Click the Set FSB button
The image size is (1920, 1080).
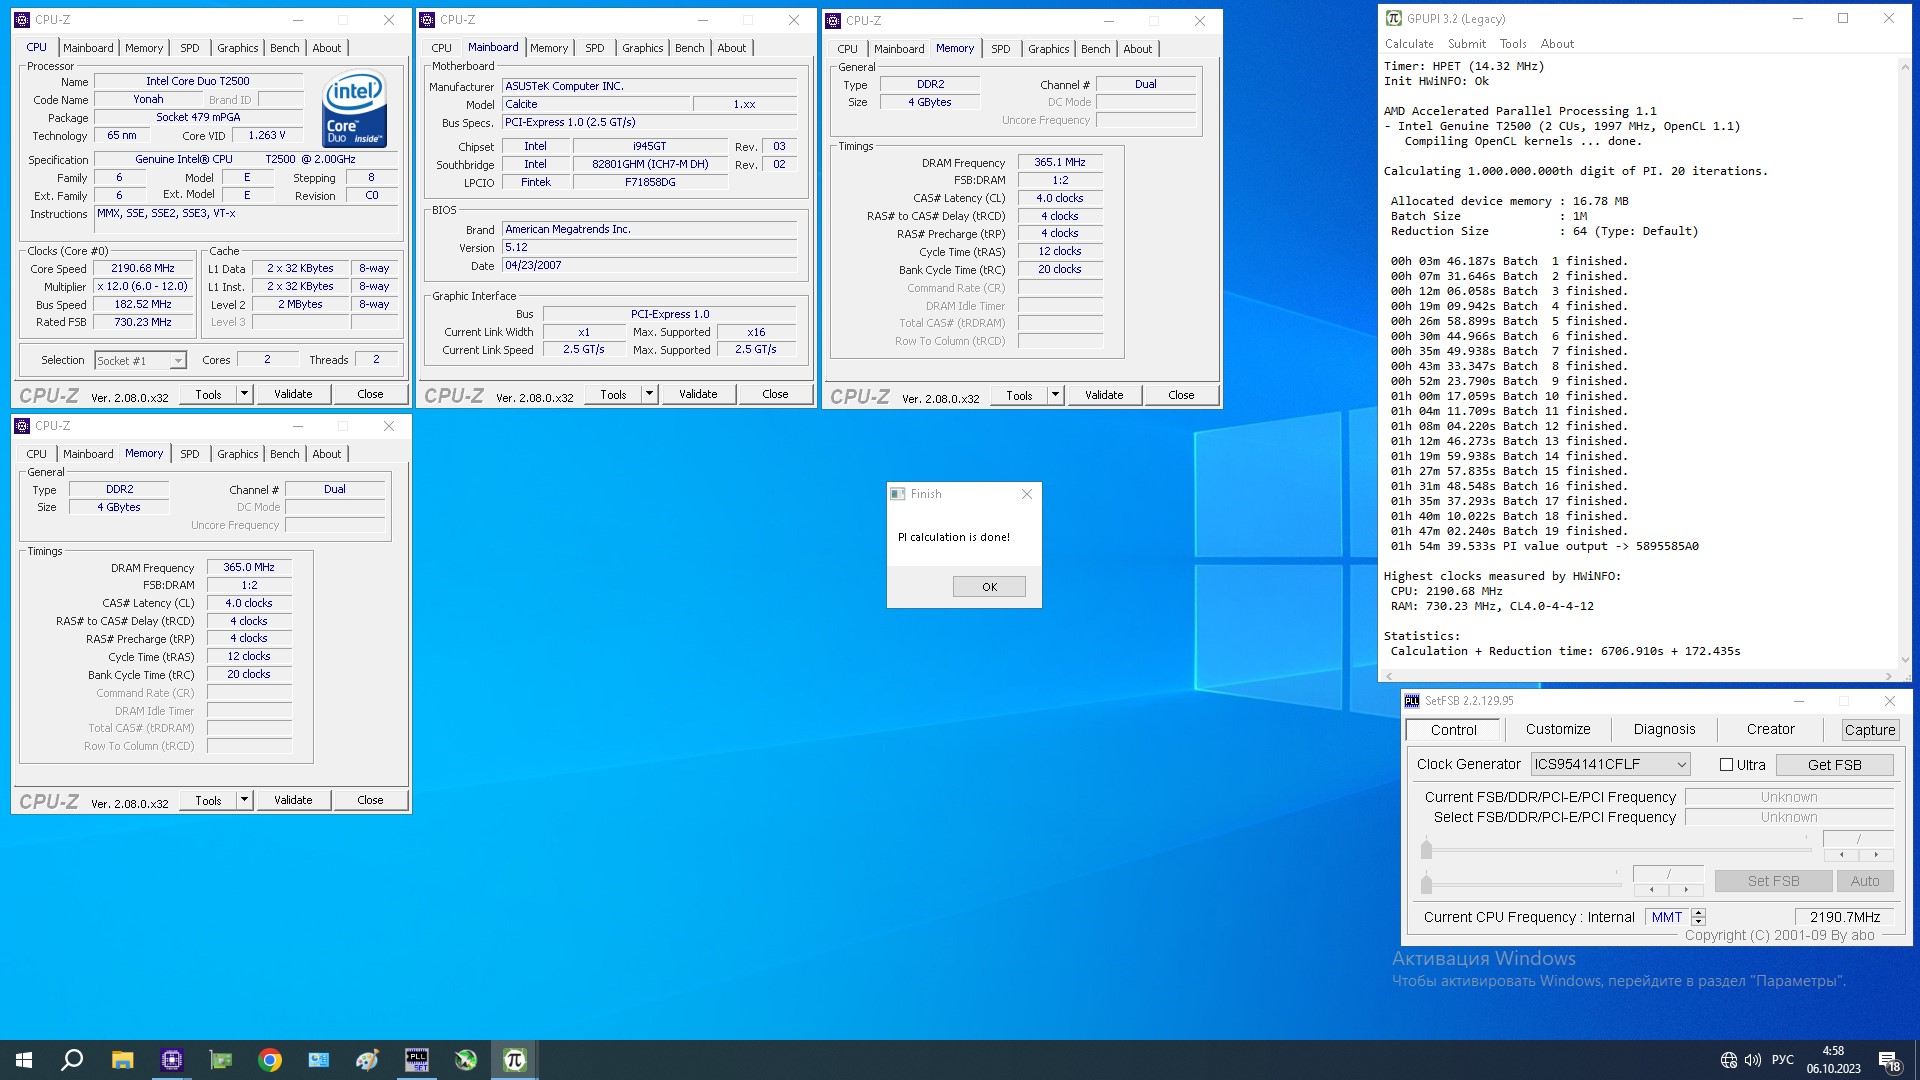coord(1773,881)
